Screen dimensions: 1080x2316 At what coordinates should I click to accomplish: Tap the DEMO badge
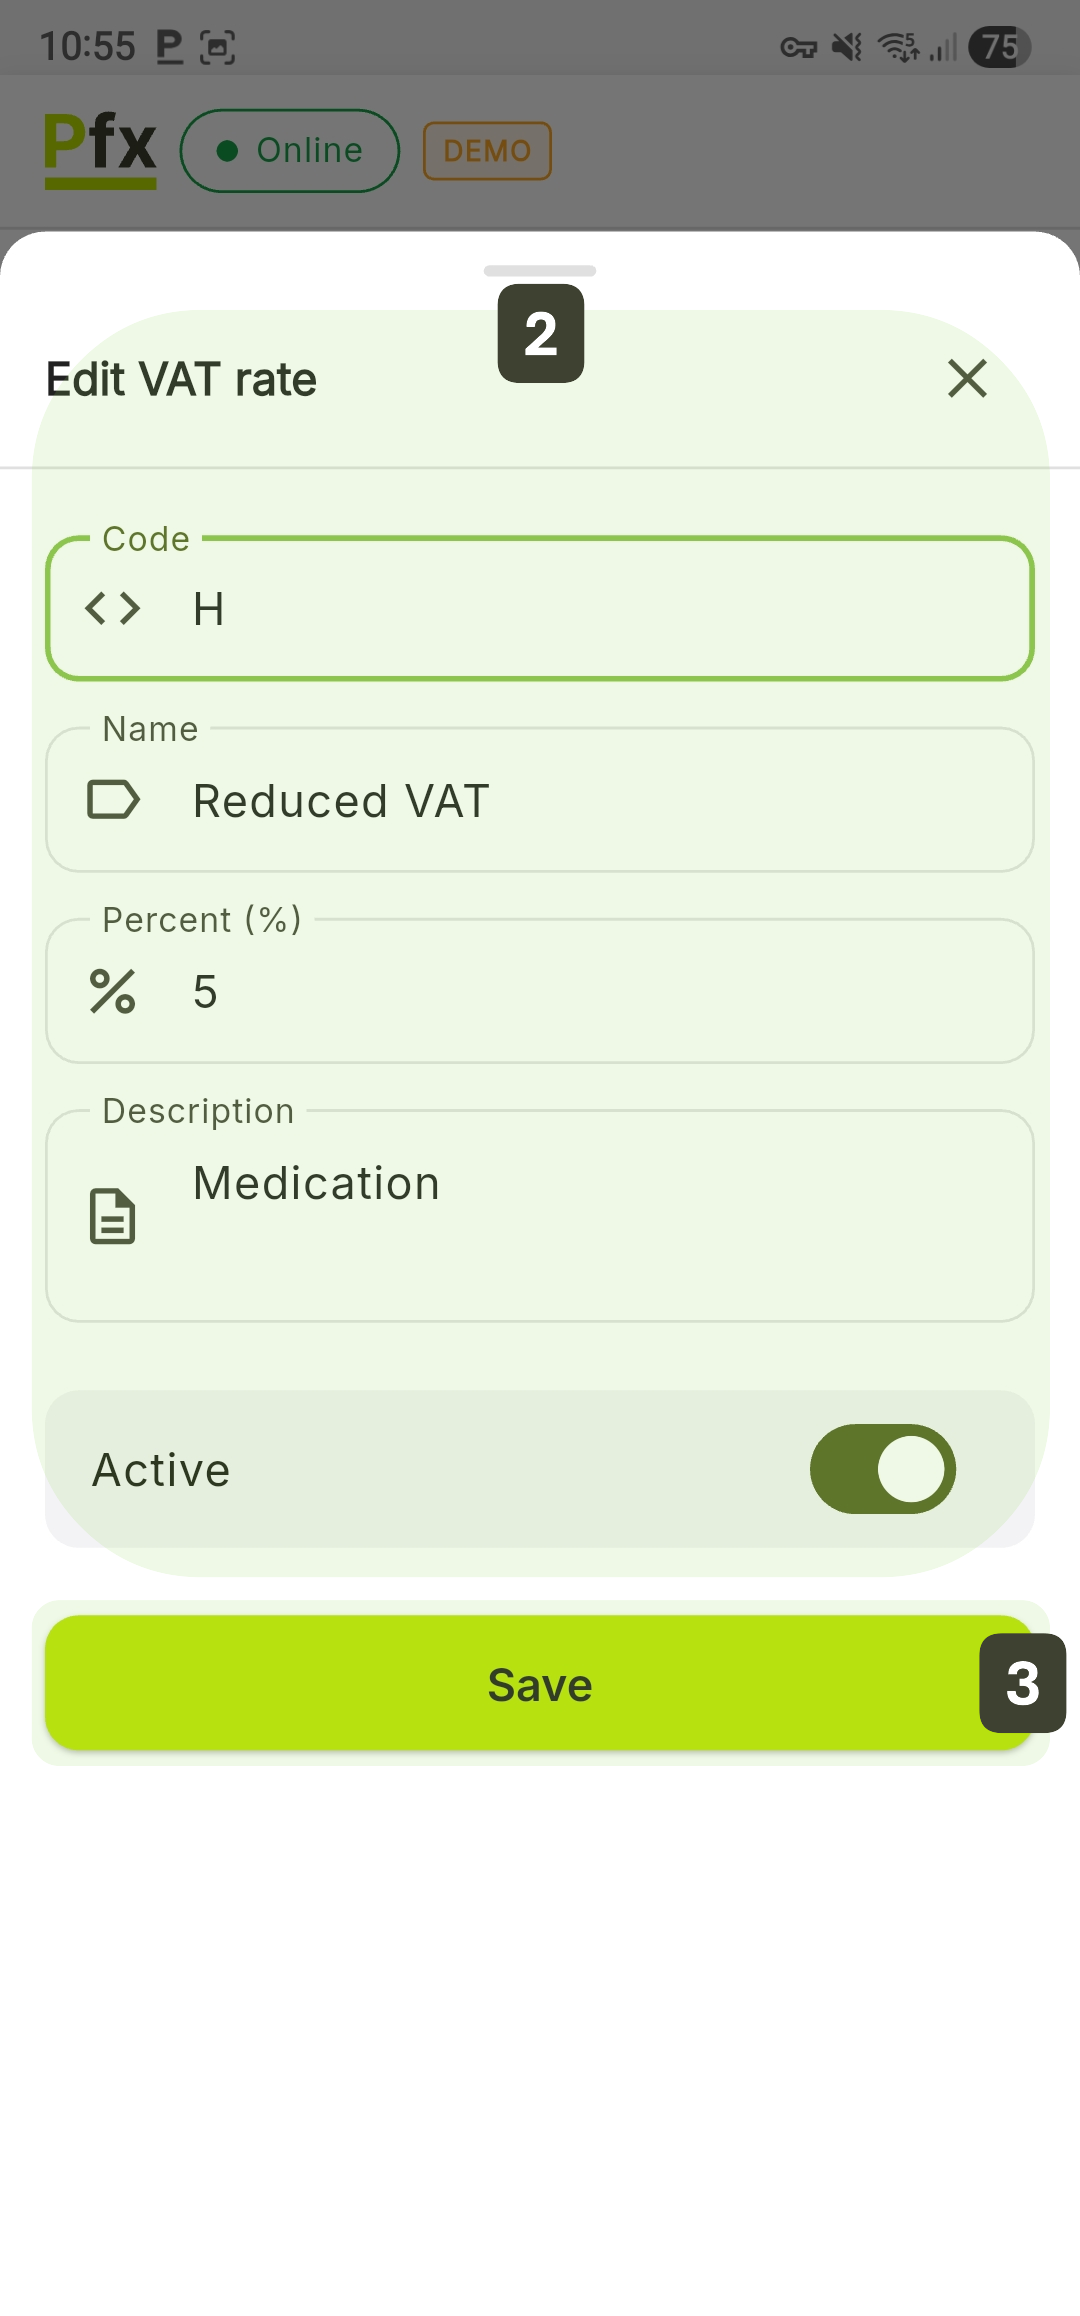point(487,151)
